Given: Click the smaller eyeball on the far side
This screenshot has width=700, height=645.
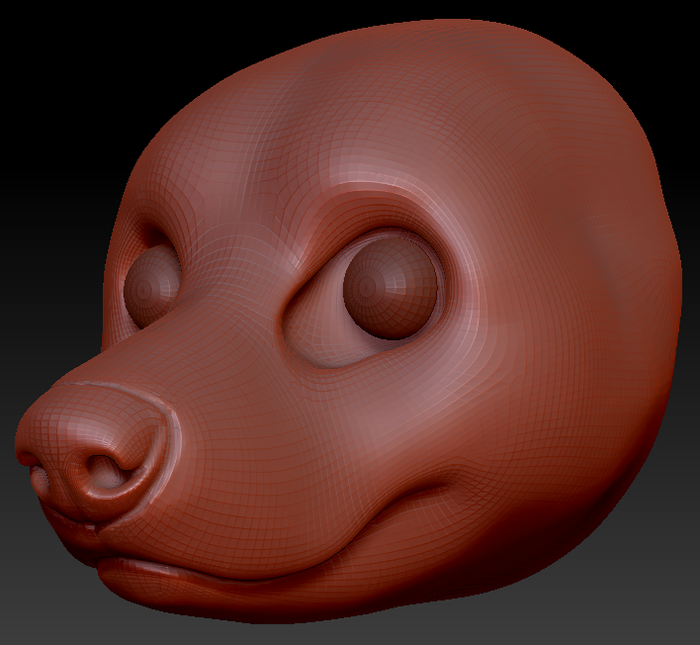Looking at the screenshot, I should (x=152, y=287).
